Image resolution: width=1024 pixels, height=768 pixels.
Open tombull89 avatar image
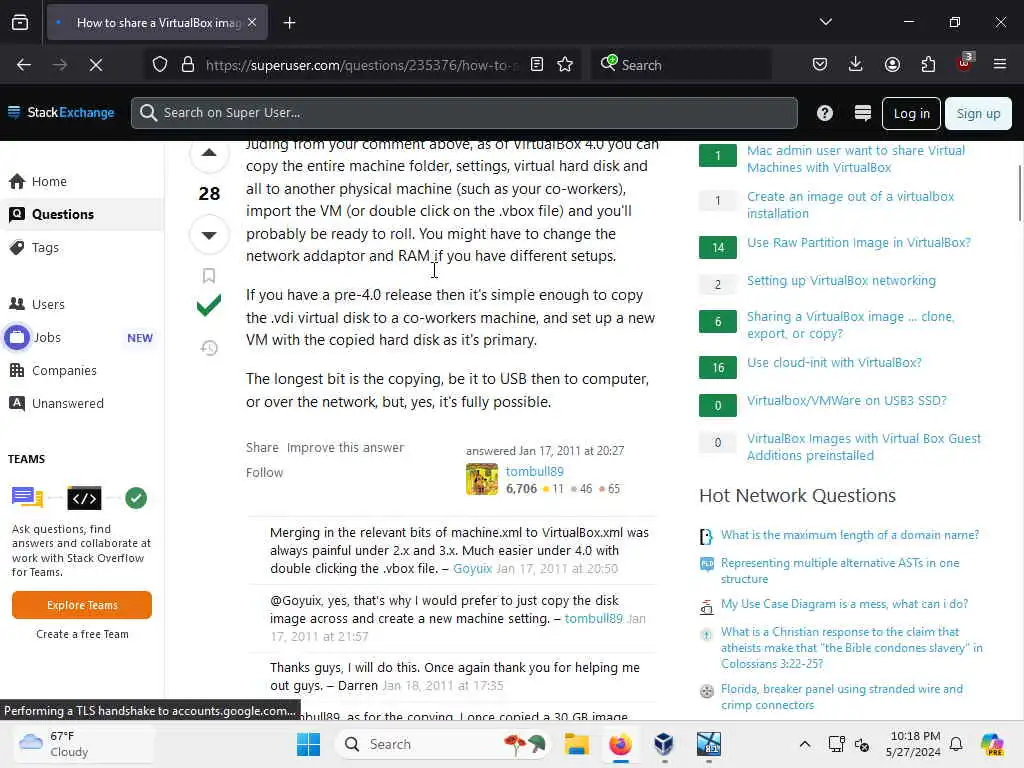tap(482, 479)
